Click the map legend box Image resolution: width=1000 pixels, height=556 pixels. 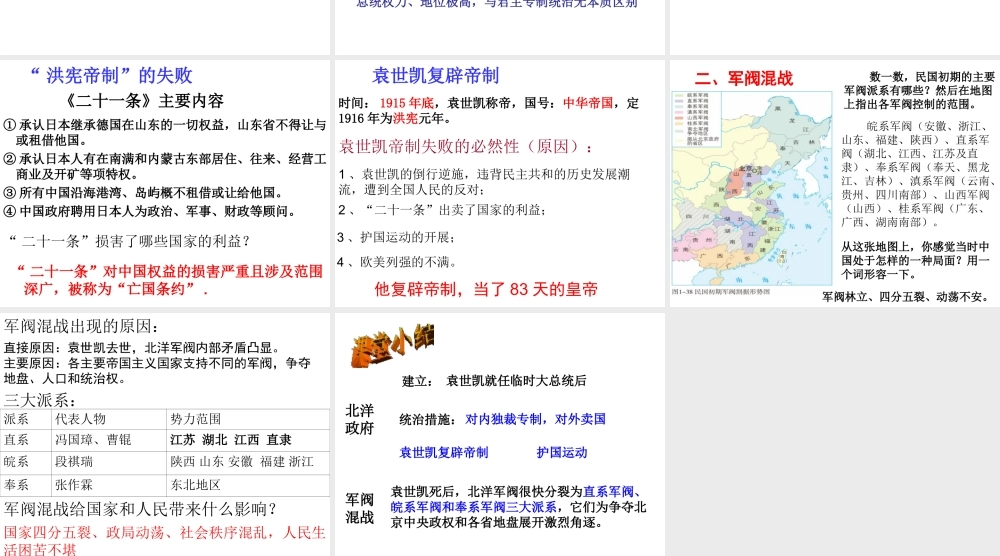(x=698, y=119)
